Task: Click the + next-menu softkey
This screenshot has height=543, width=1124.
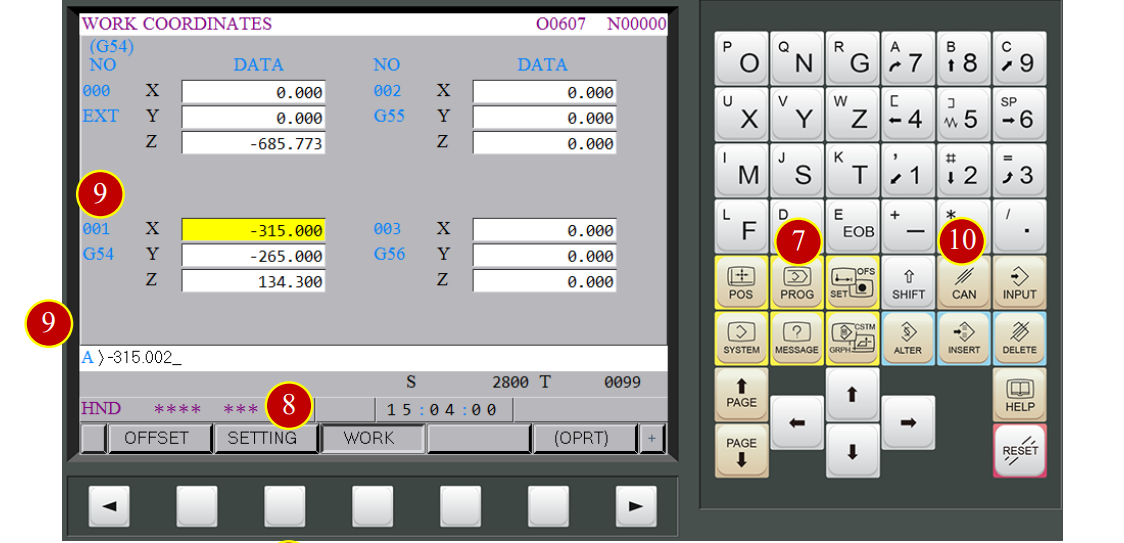Action: coord(652,438)
